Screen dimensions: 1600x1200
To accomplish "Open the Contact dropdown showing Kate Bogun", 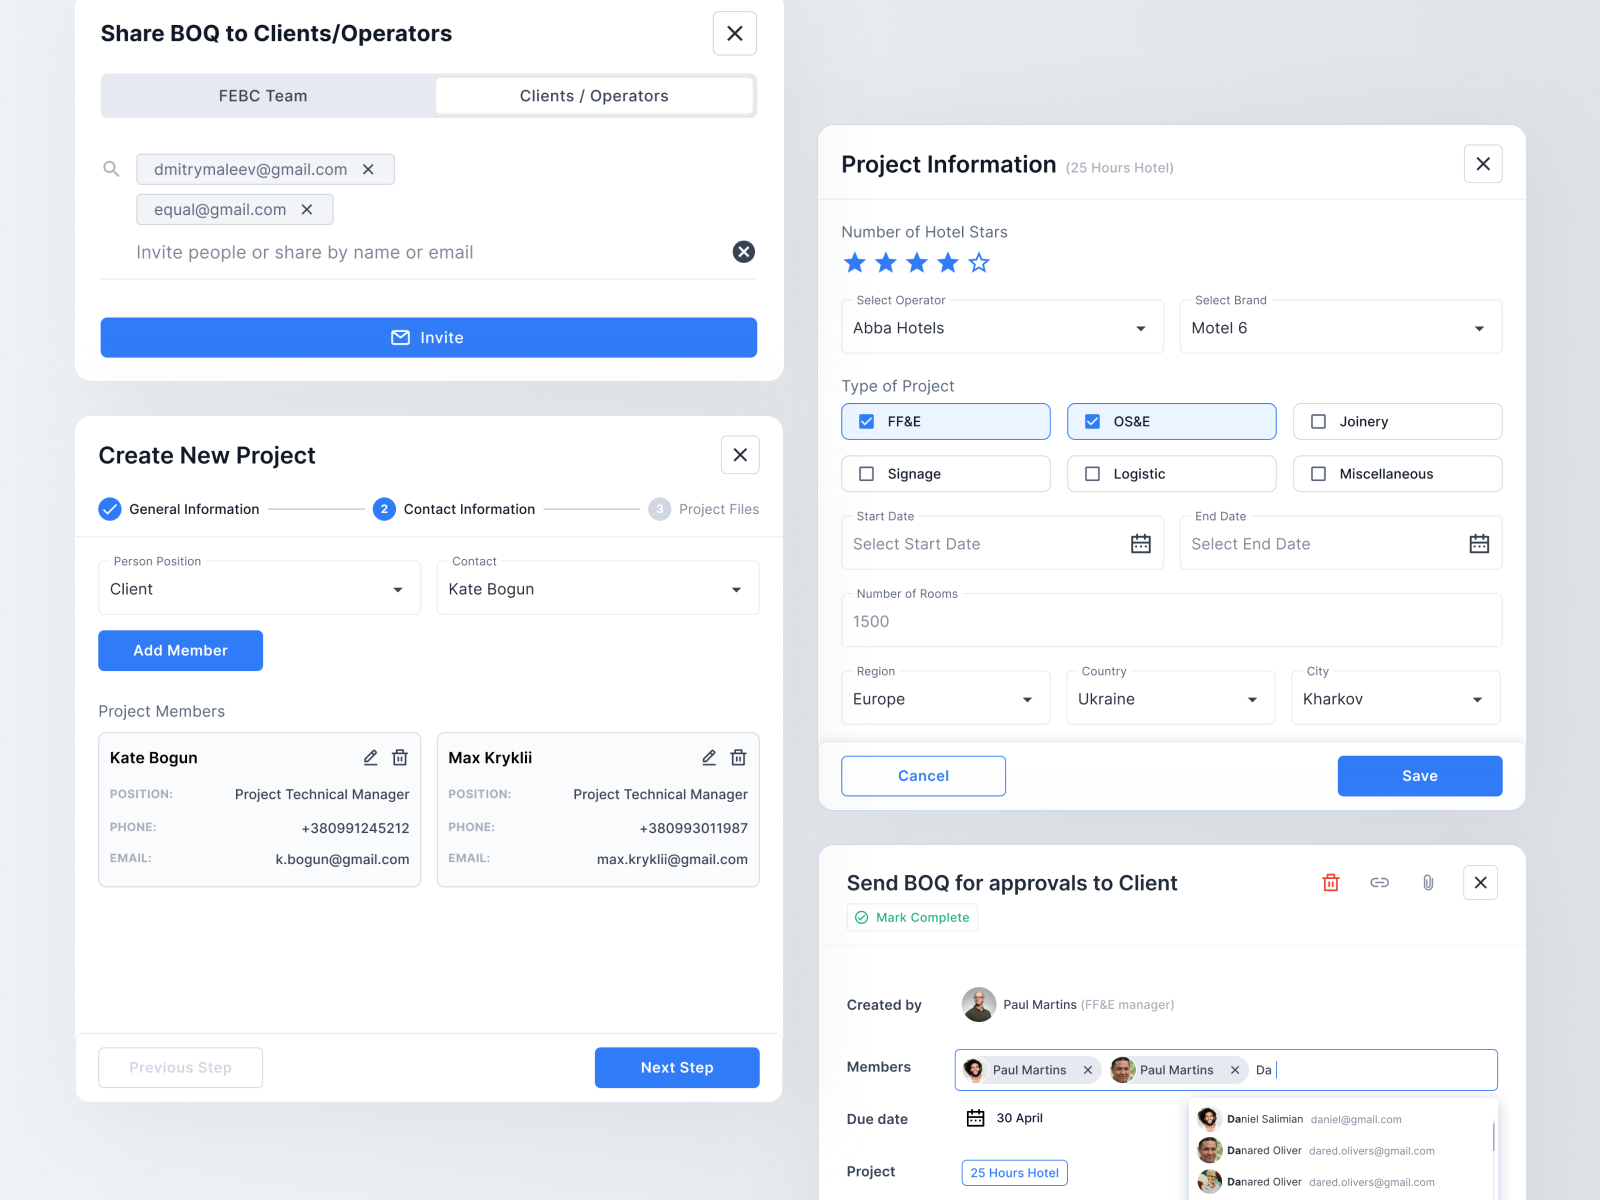I will click(736, 588).
